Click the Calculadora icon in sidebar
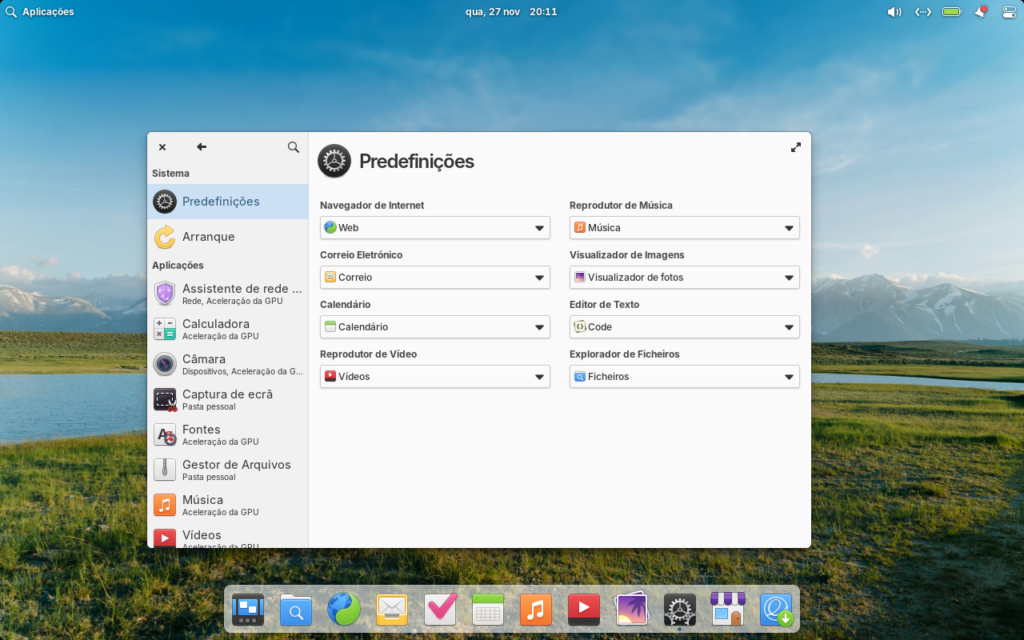The height and width of the screenshot is (640, 1024). click(x=165, y=328)
